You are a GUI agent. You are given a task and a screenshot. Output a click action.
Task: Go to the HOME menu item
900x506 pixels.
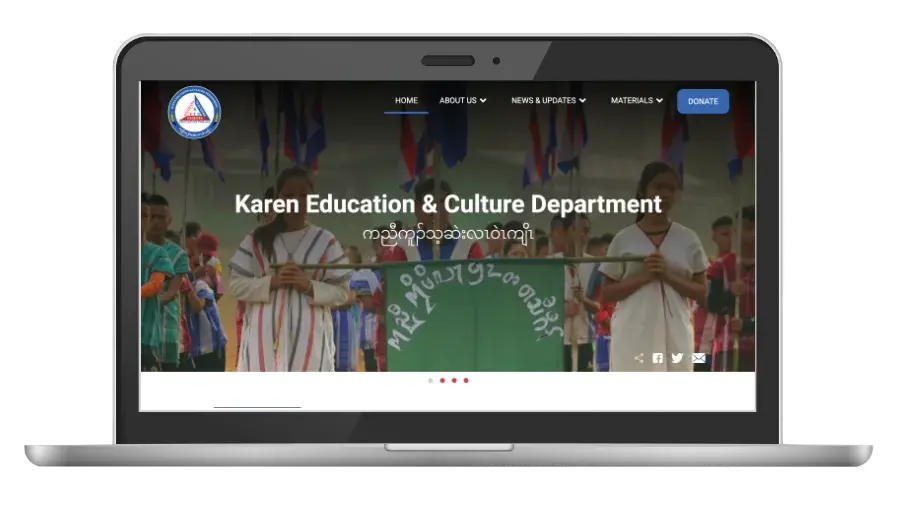(x=406, y=100)
